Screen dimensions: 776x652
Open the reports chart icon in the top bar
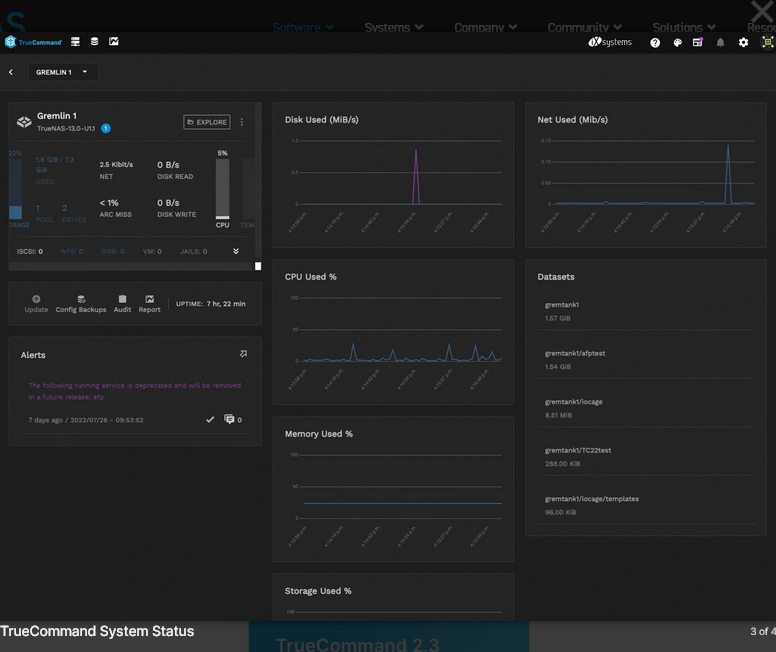(x=114, y=42)
